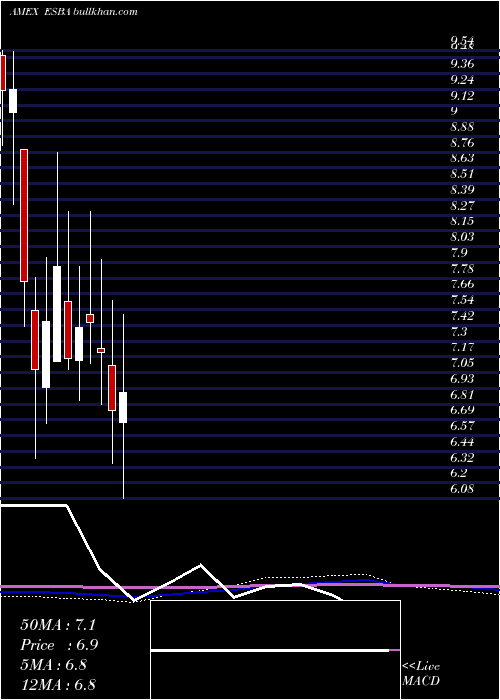Select the 6.32 price axis label
This screenshot has width=500, height=700.
click(x=462, y=458)
